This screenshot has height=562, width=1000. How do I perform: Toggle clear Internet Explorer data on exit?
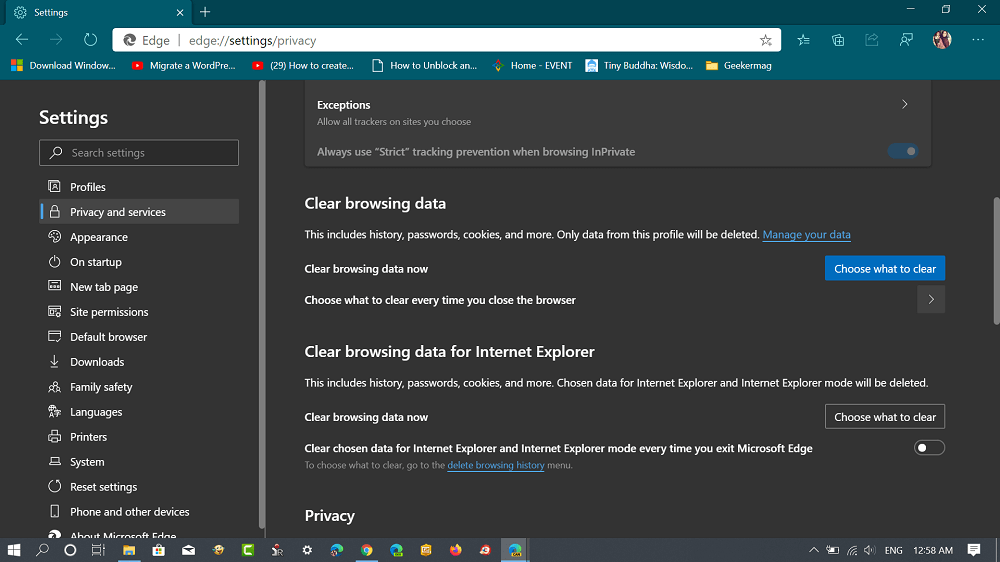coord(929,448)
